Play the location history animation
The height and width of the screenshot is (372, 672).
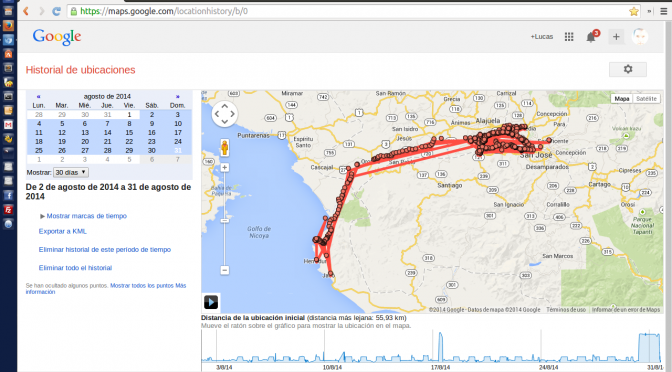tap(211, 302)
